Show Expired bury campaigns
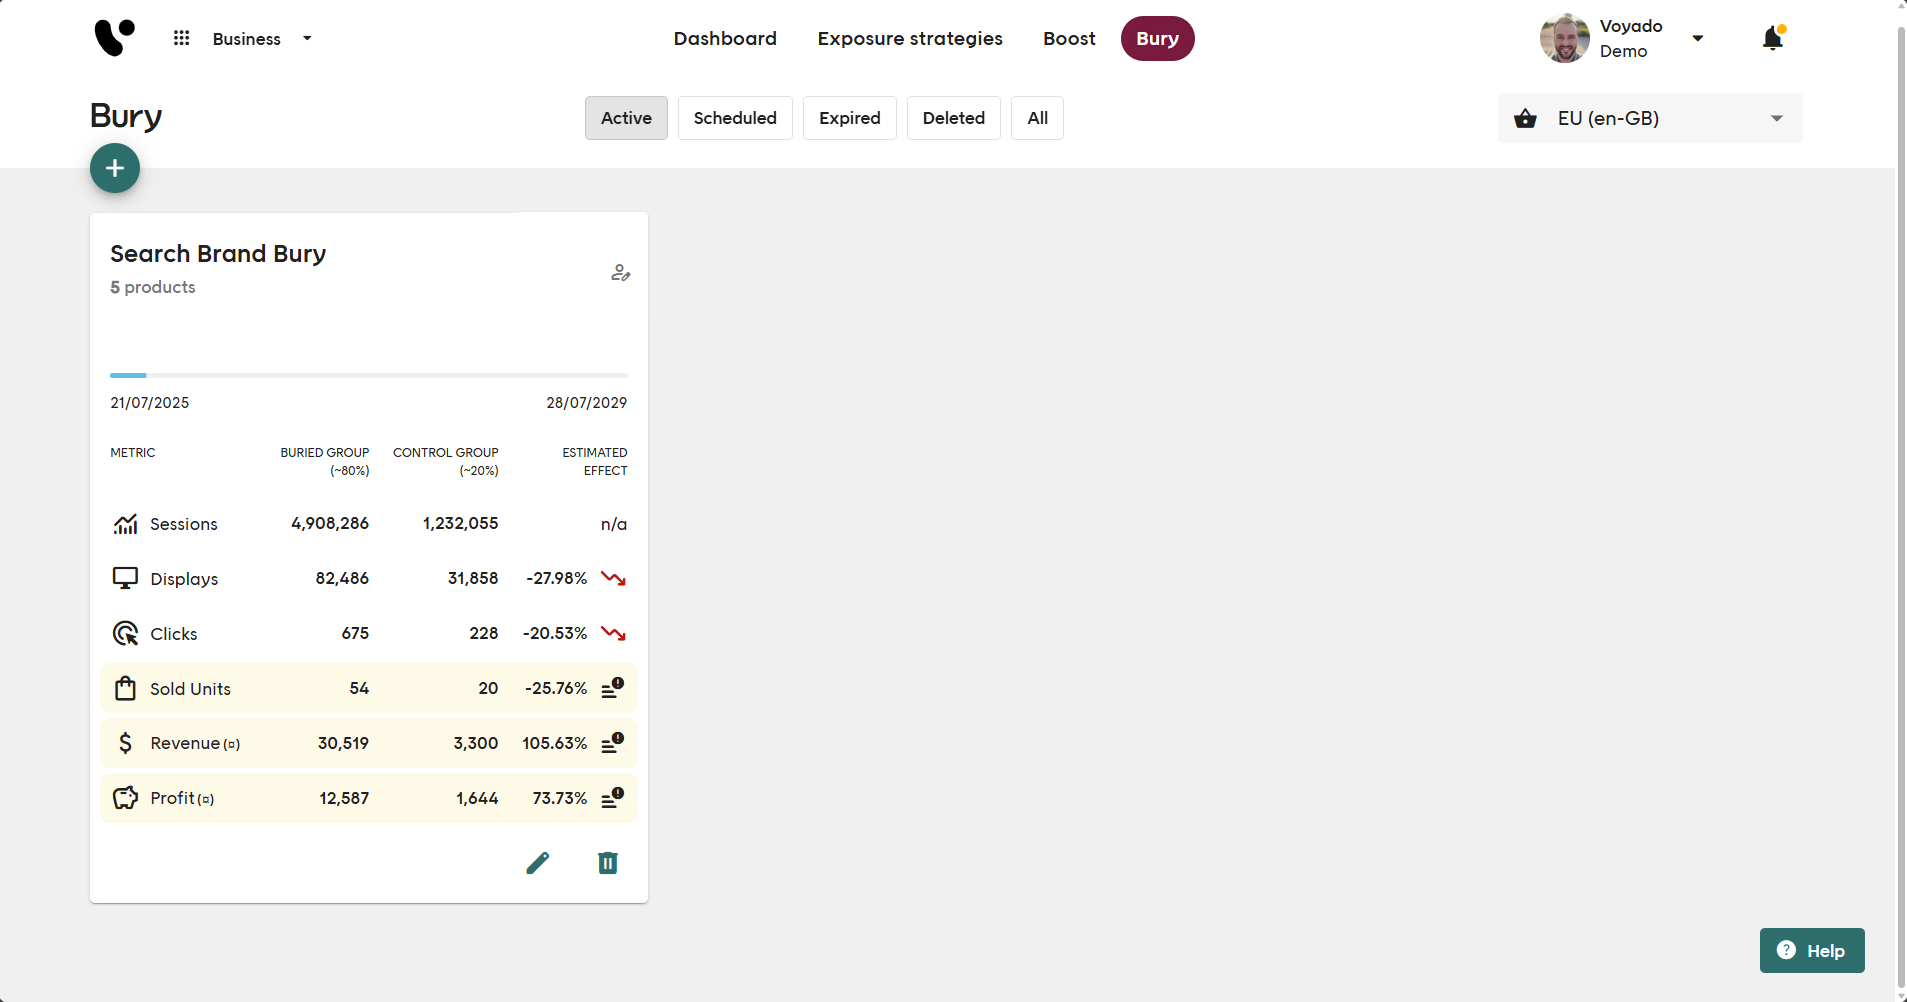This screenshot has height=1002, width=1907. pos(849,118)
